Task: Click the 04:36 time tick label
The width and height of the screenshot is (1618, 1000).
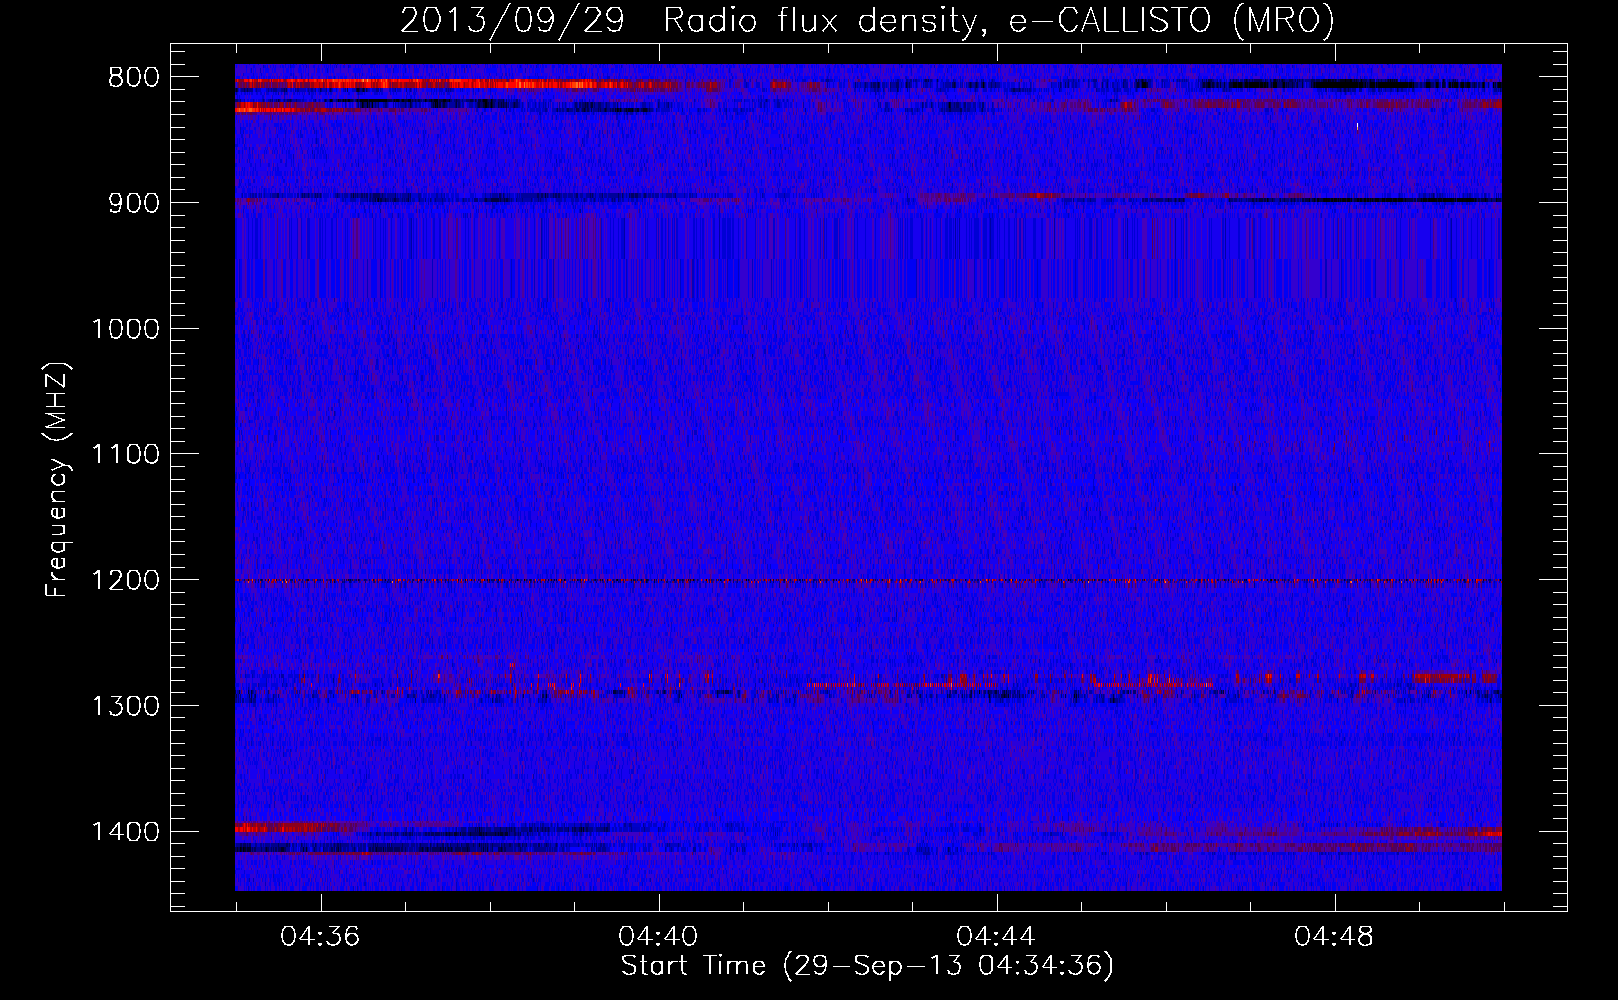Action: (320, 936)
